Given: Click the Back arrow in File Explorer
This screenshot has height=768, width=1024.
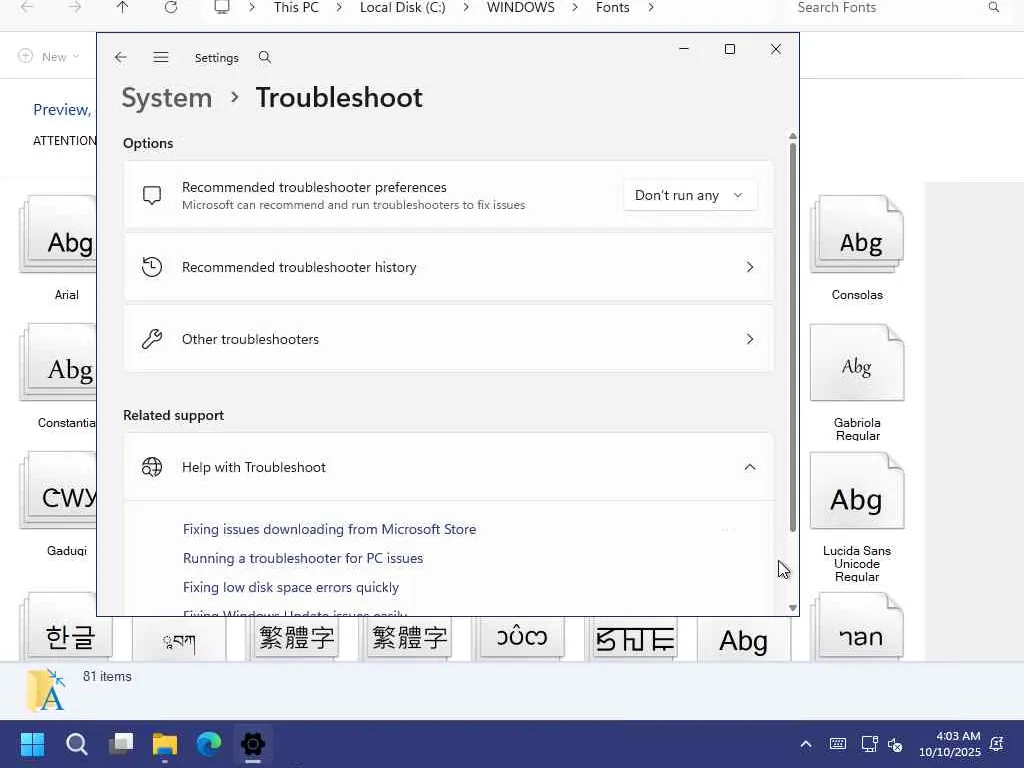Looking at the screenshot, I should point(27,7).
